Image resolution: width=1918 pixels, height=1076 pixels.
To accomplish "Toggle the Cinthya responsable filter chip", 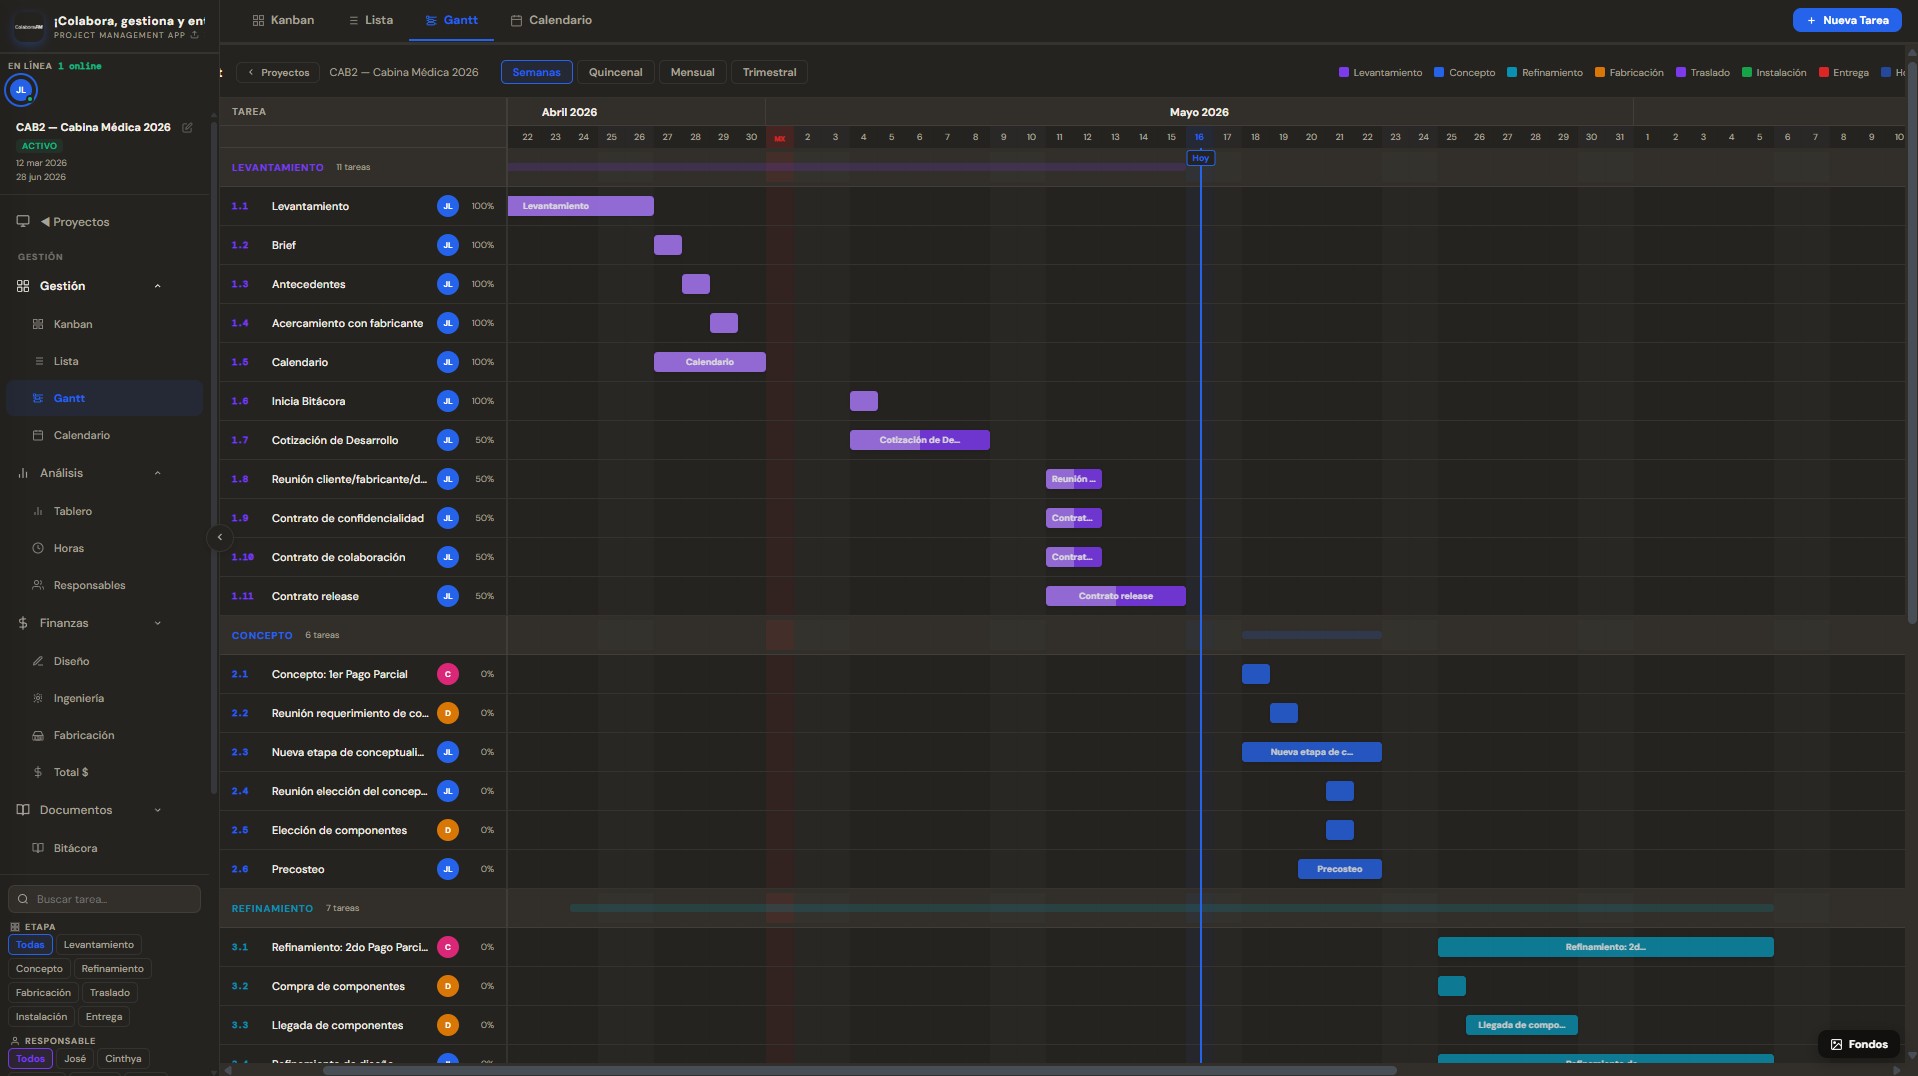I will point(123,1059).
